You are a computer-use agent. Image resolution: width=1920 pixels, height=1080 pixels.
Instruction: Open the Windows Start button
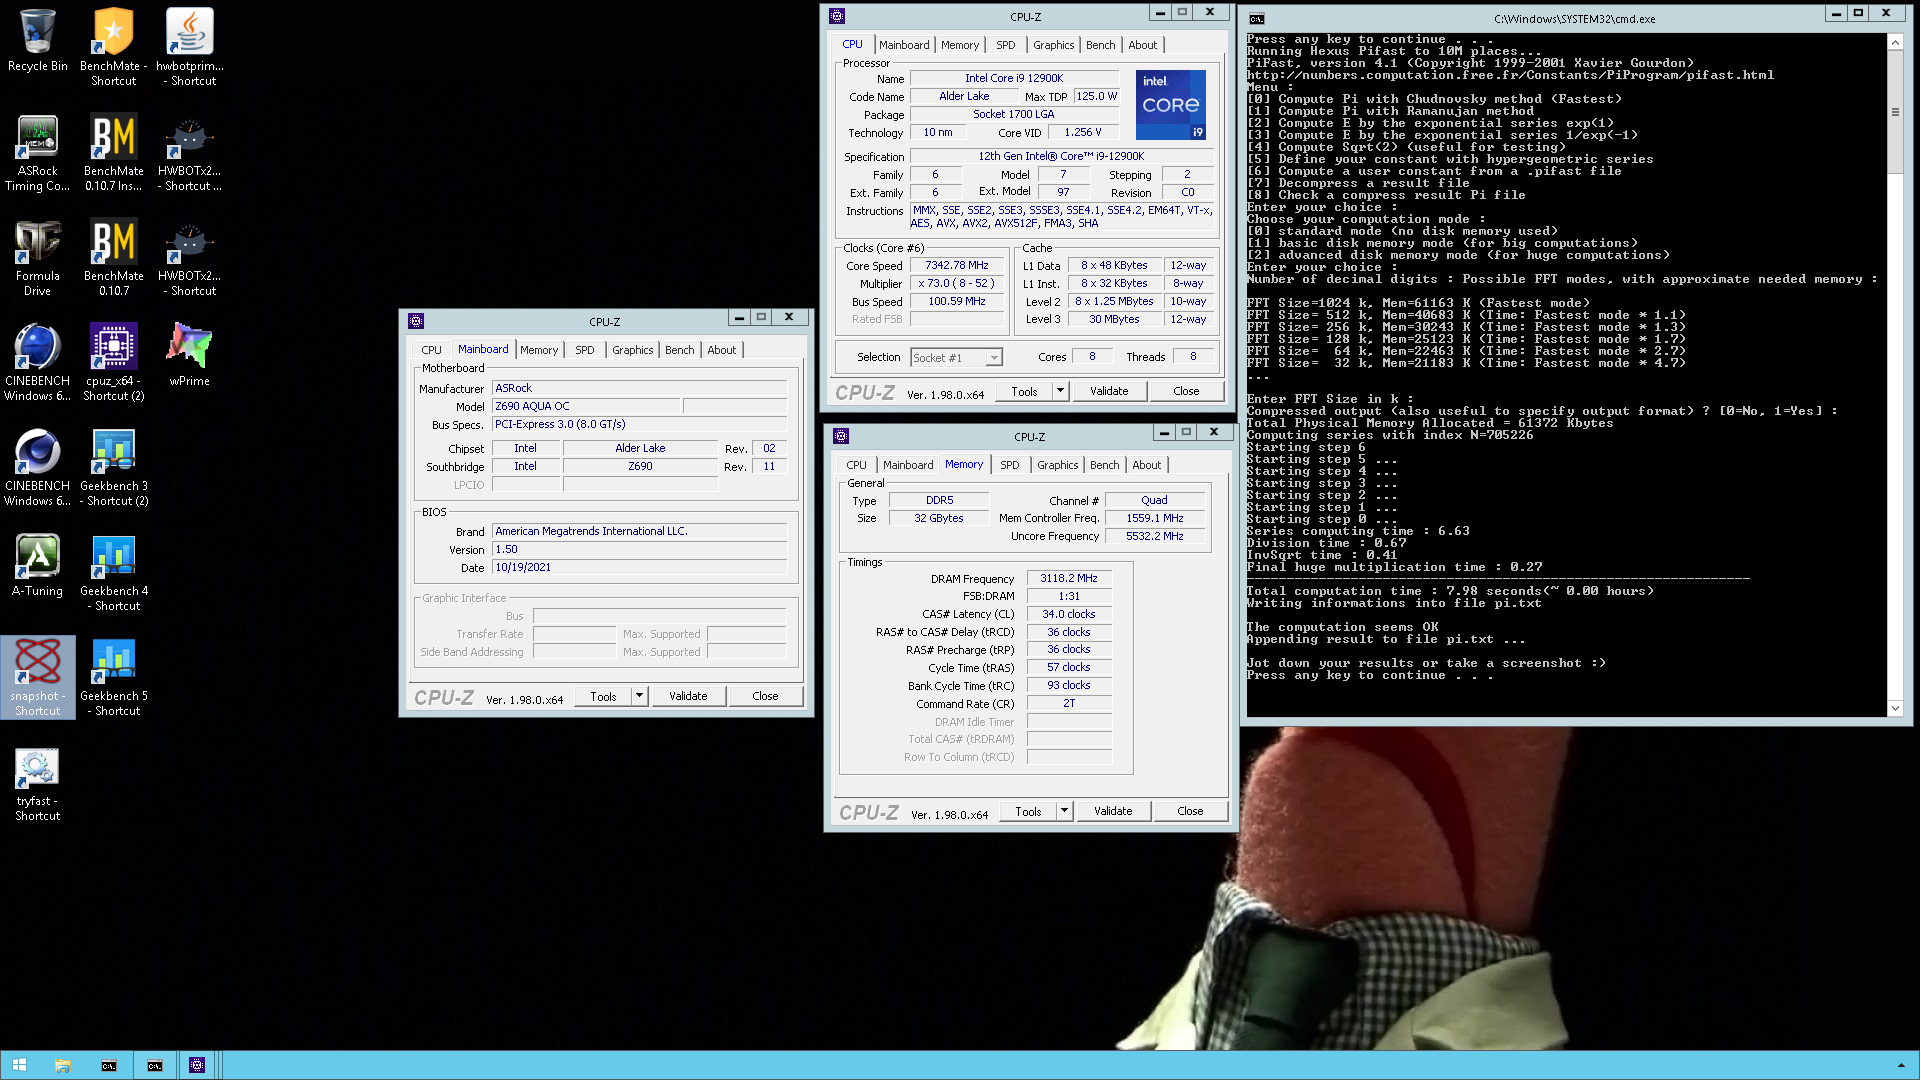[x=19, y=1065]
